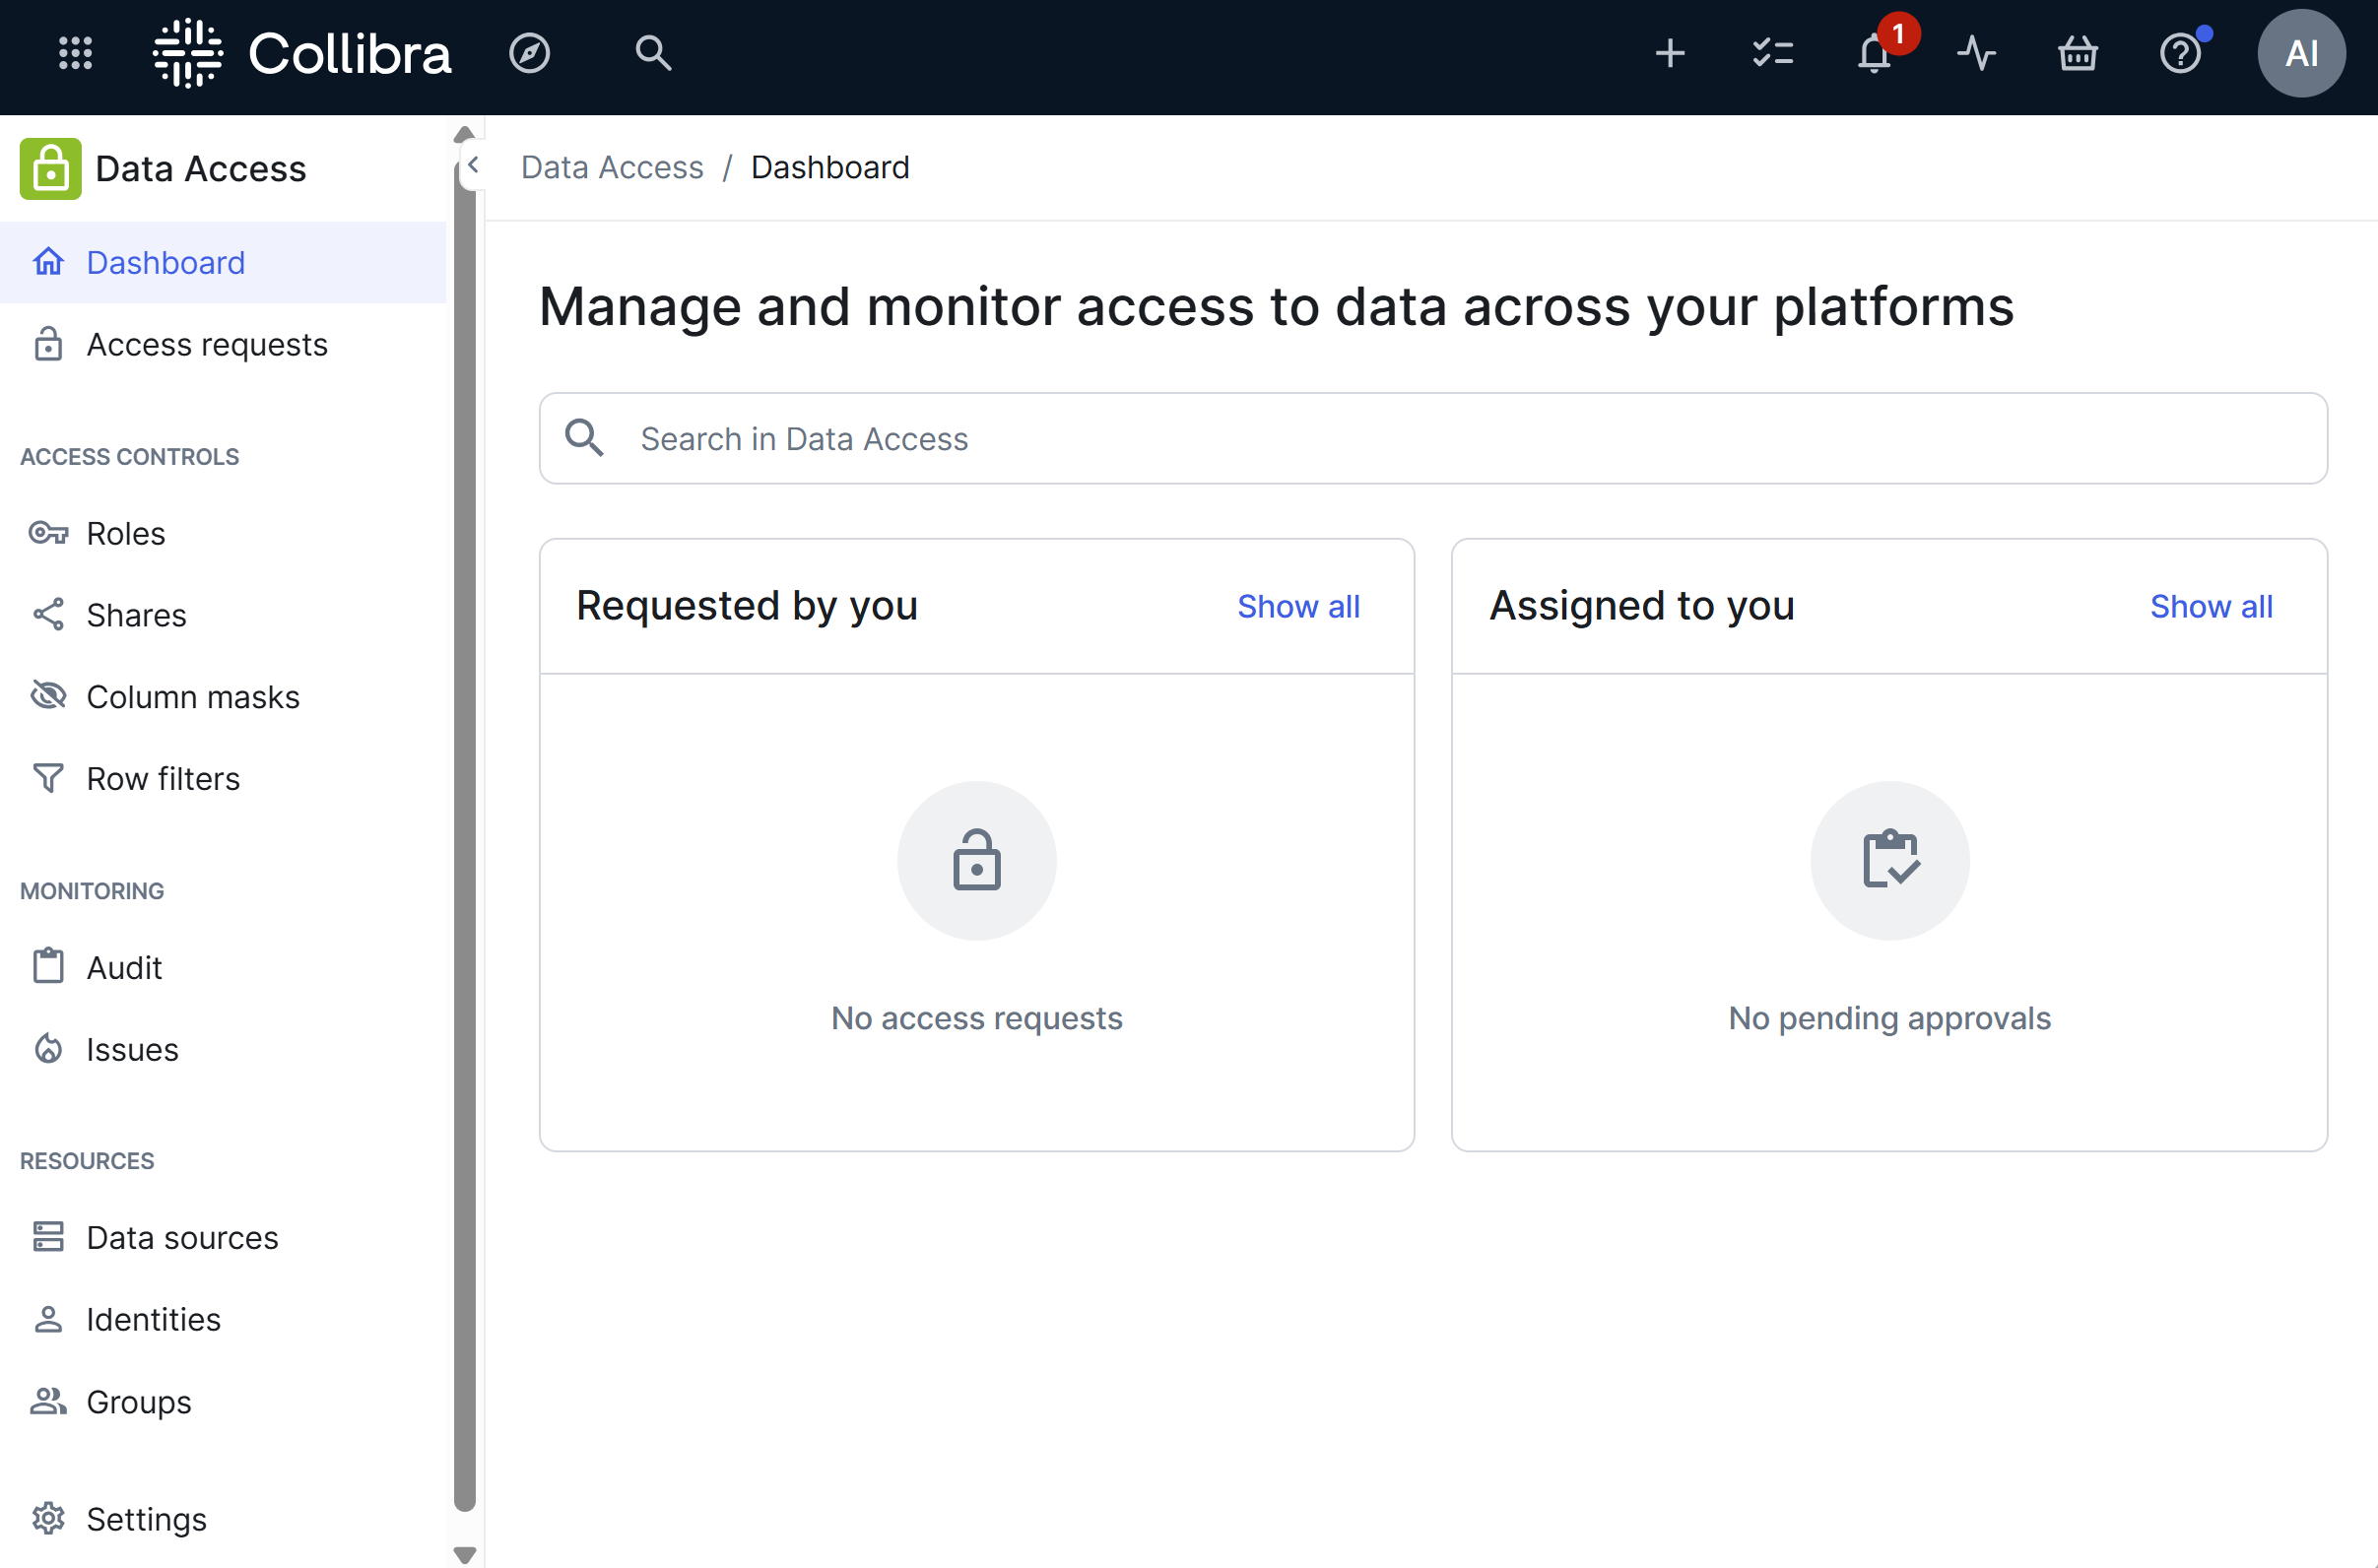Open Audit under Monitoring
Screen dimensions: 2378x1568
click(223, 967)
